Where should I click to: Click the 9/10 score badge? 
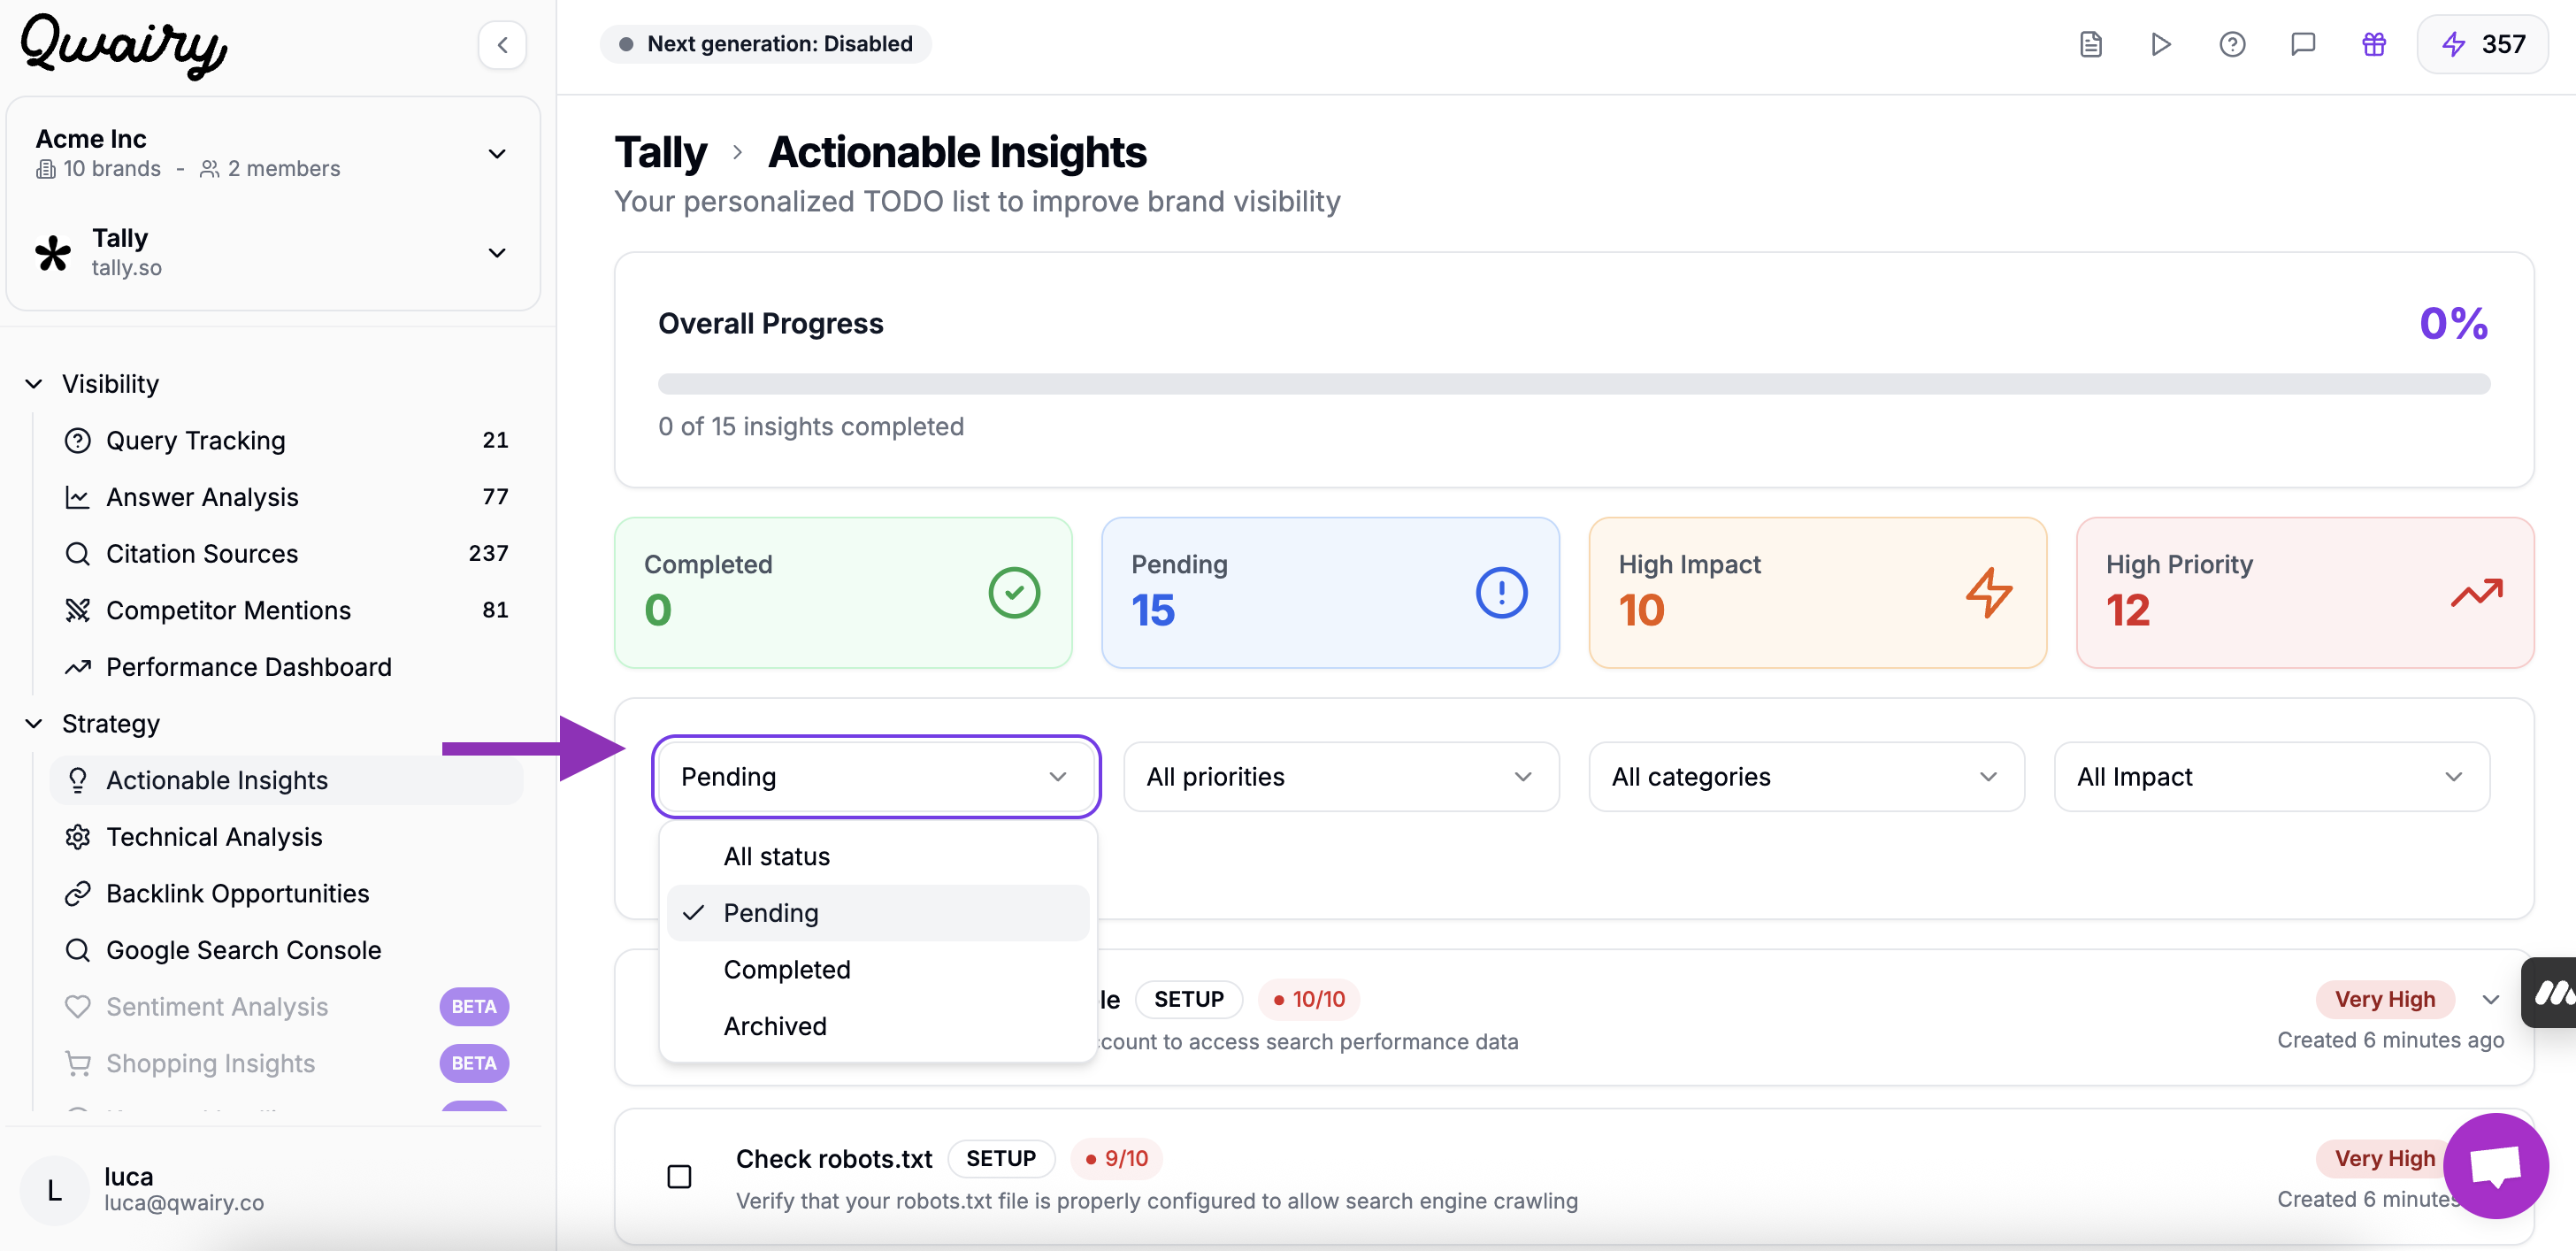point(1116,1158)
